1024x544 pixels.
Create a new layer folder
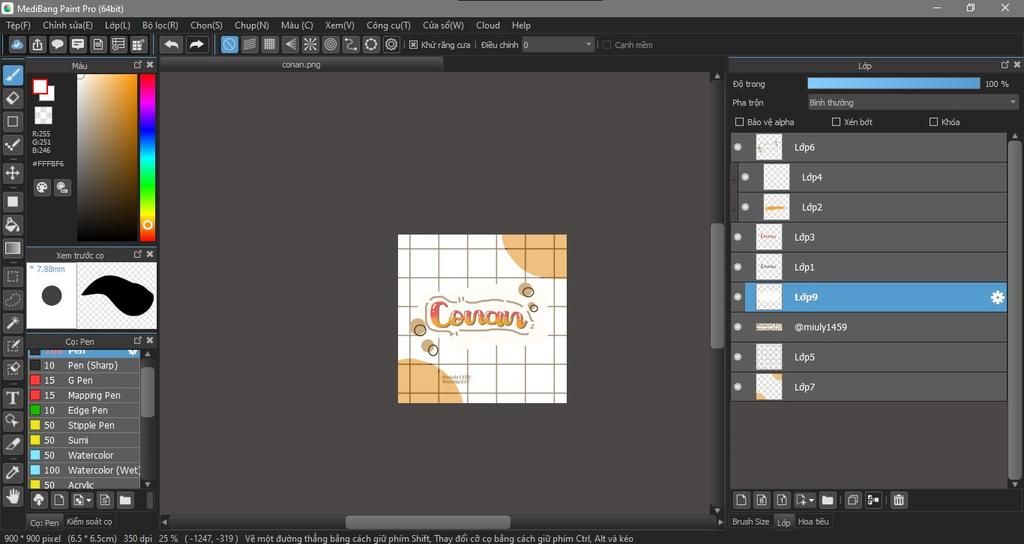pos(827,500)
